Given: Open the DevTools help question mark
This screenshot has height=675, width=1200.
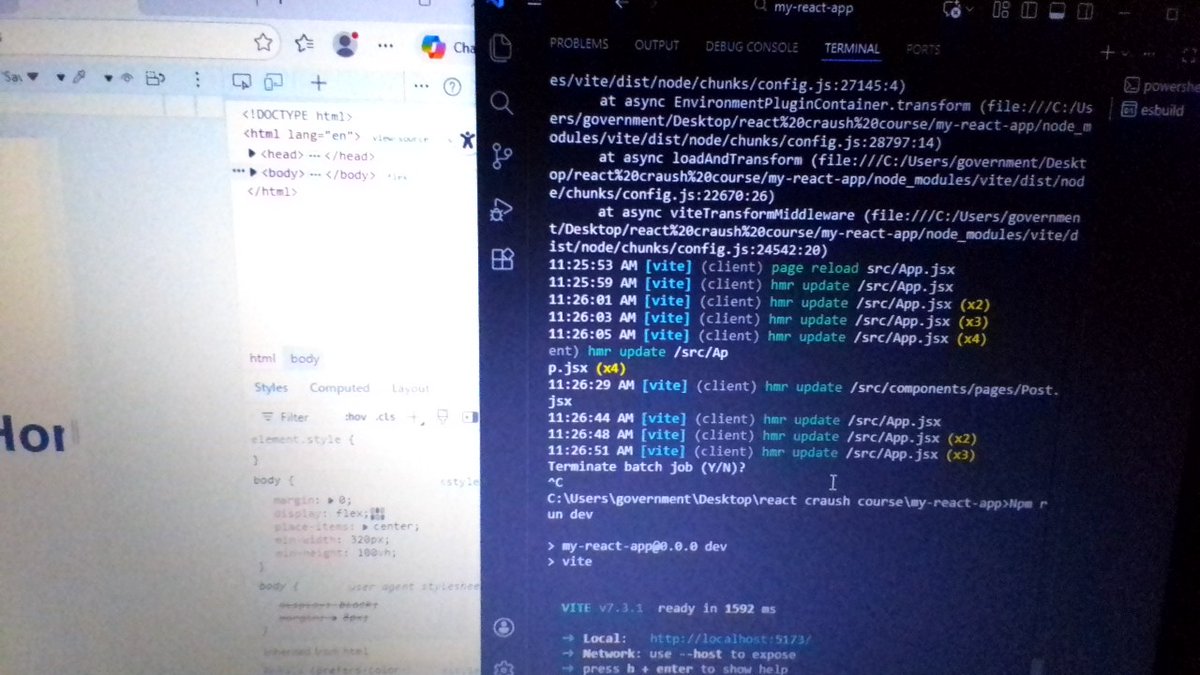Looking at the screenshot, I should pos(451,87).
